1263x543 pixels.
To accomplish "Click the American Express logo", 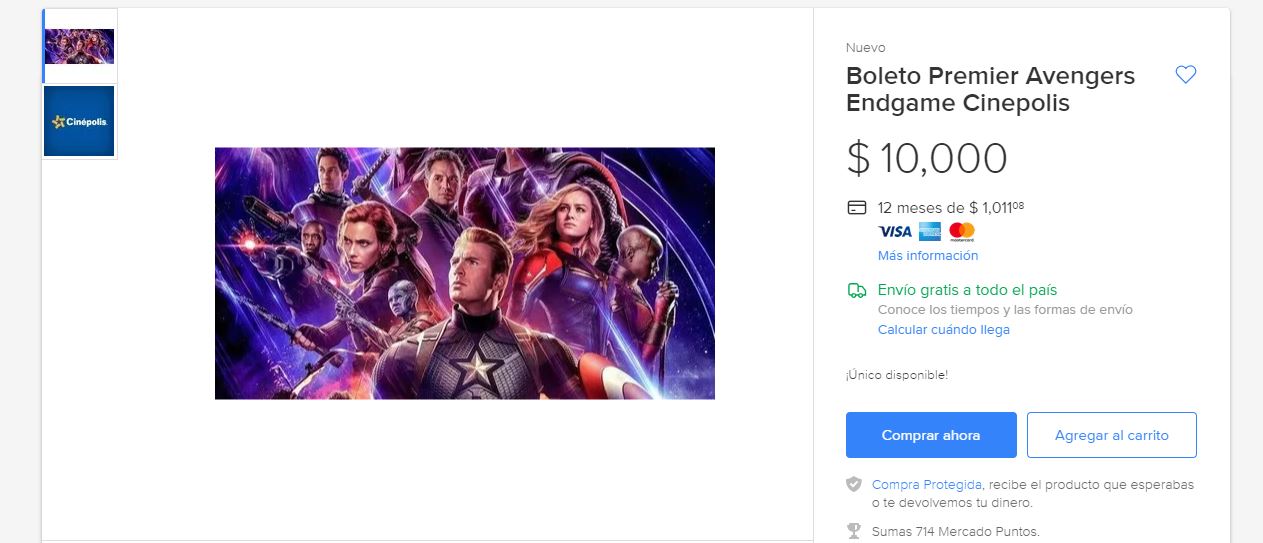I will click(x=930, y=232).
